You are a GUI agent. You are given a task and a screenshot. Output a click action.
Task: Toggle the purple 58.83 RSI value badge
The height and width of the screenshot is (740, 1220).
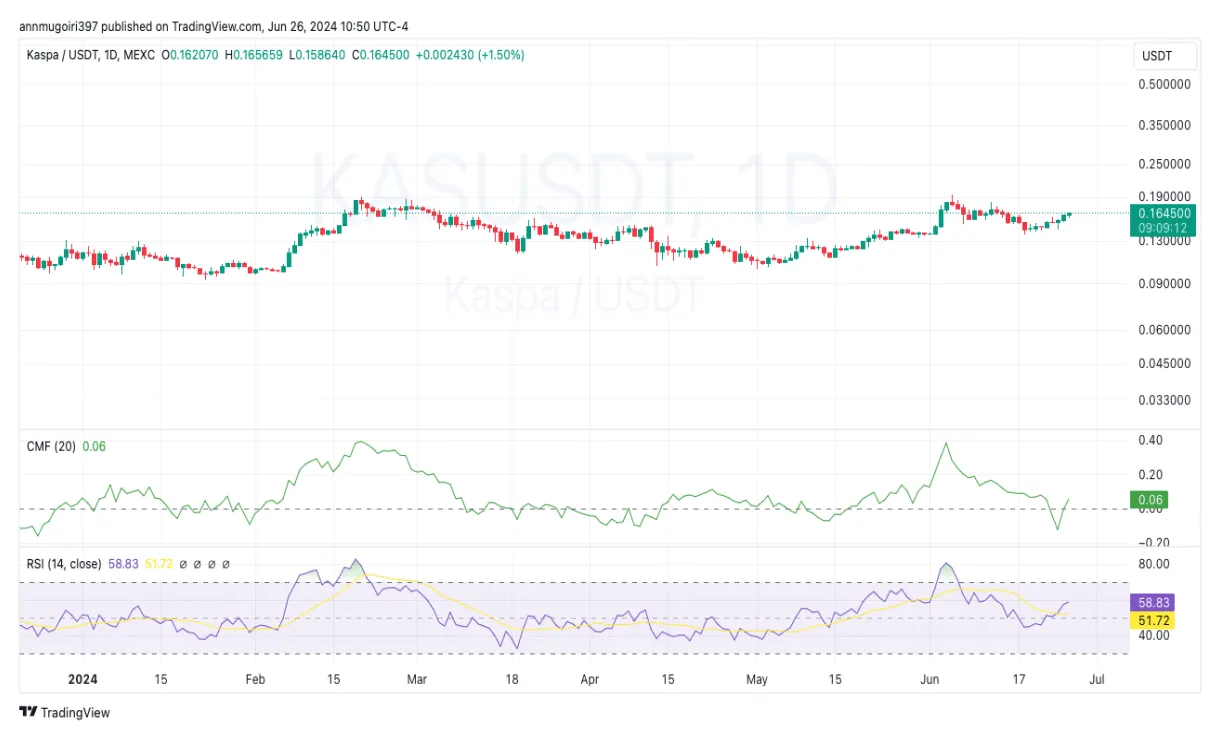tap(1150, 603)
